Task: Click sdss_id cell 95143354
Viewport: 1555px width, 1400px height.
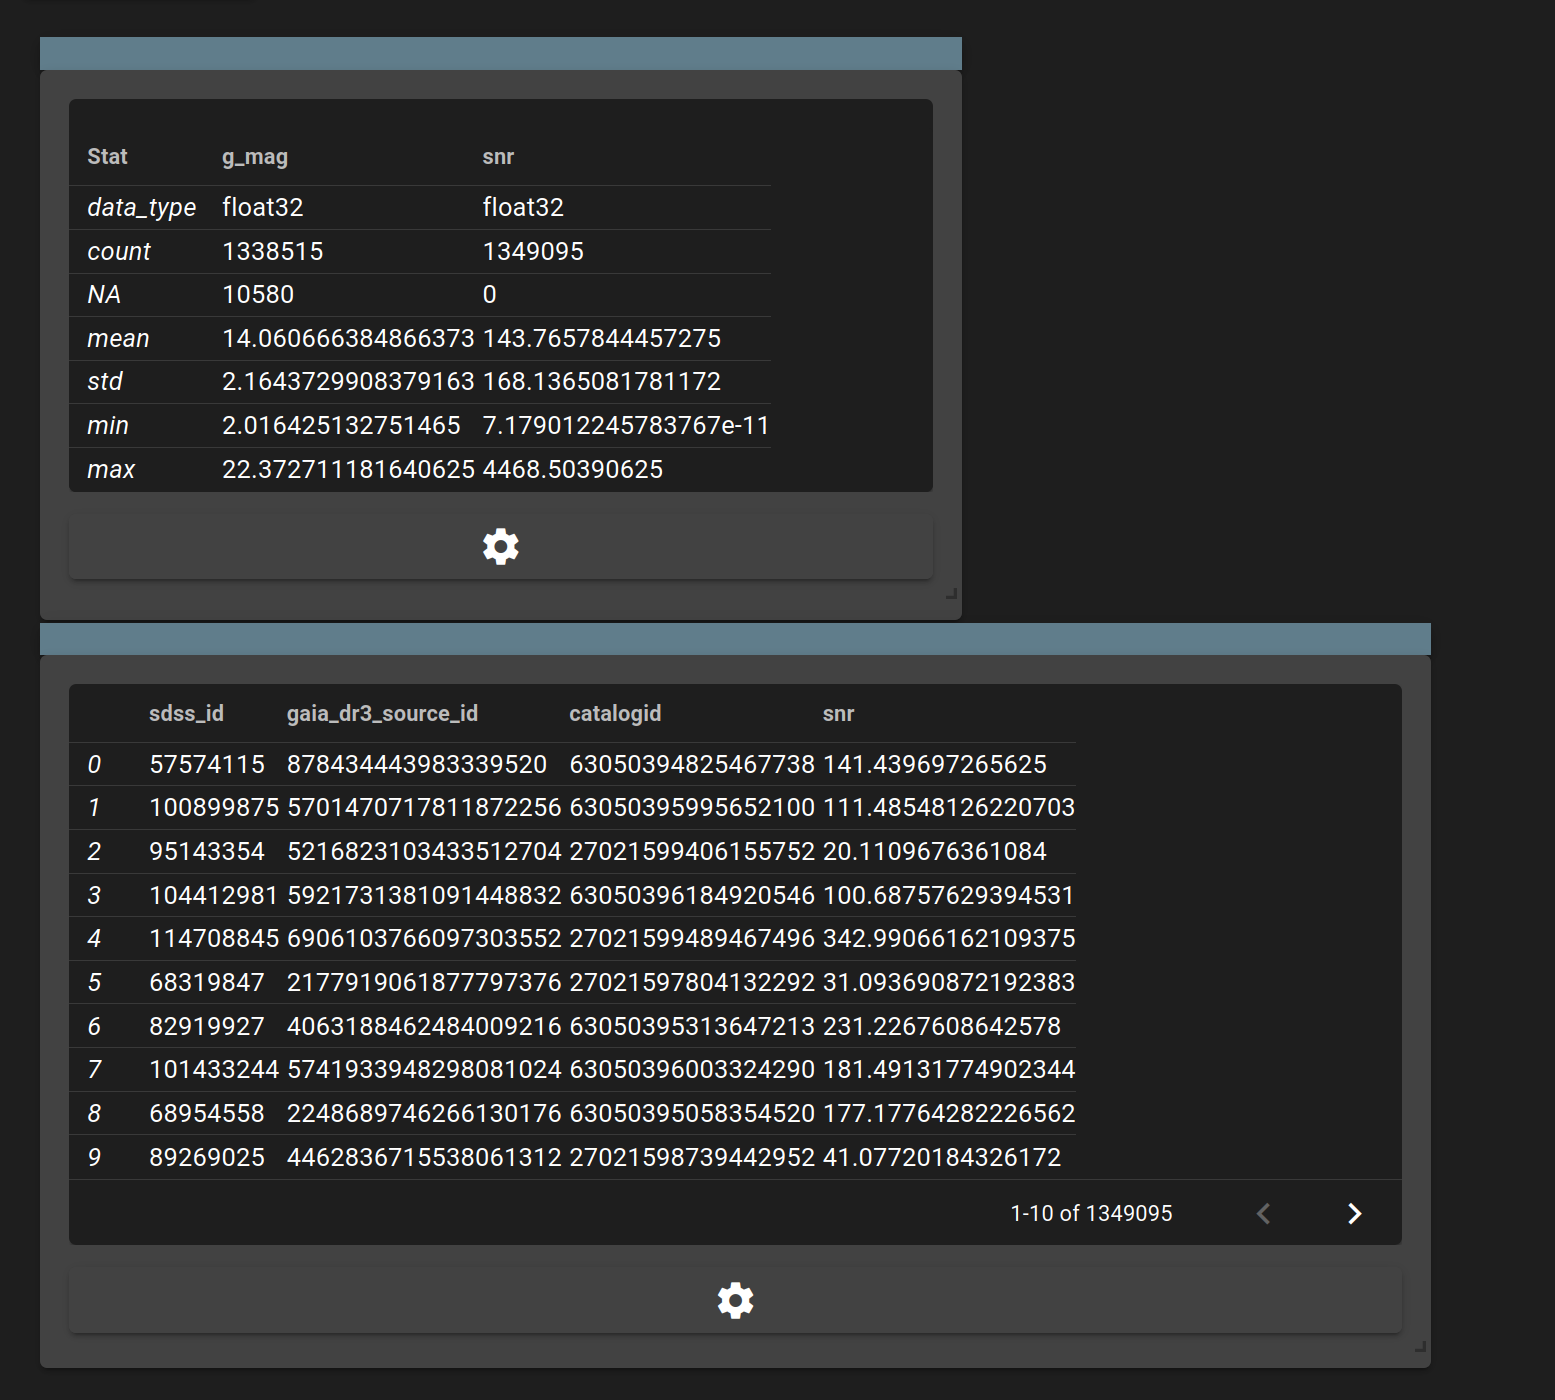Action: pyautogui.click(x=207, y=851)
